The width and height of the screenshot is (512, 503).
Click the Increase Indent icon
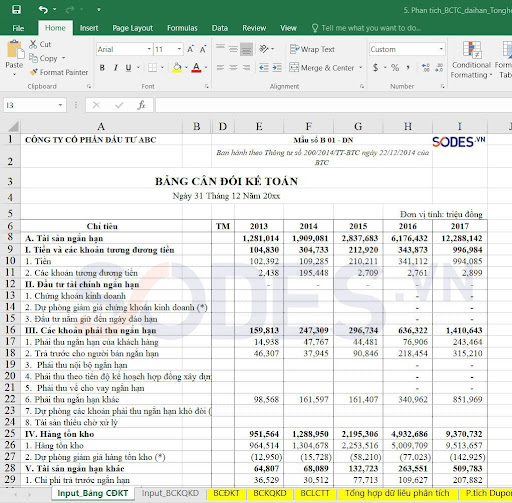coord(277,68)
